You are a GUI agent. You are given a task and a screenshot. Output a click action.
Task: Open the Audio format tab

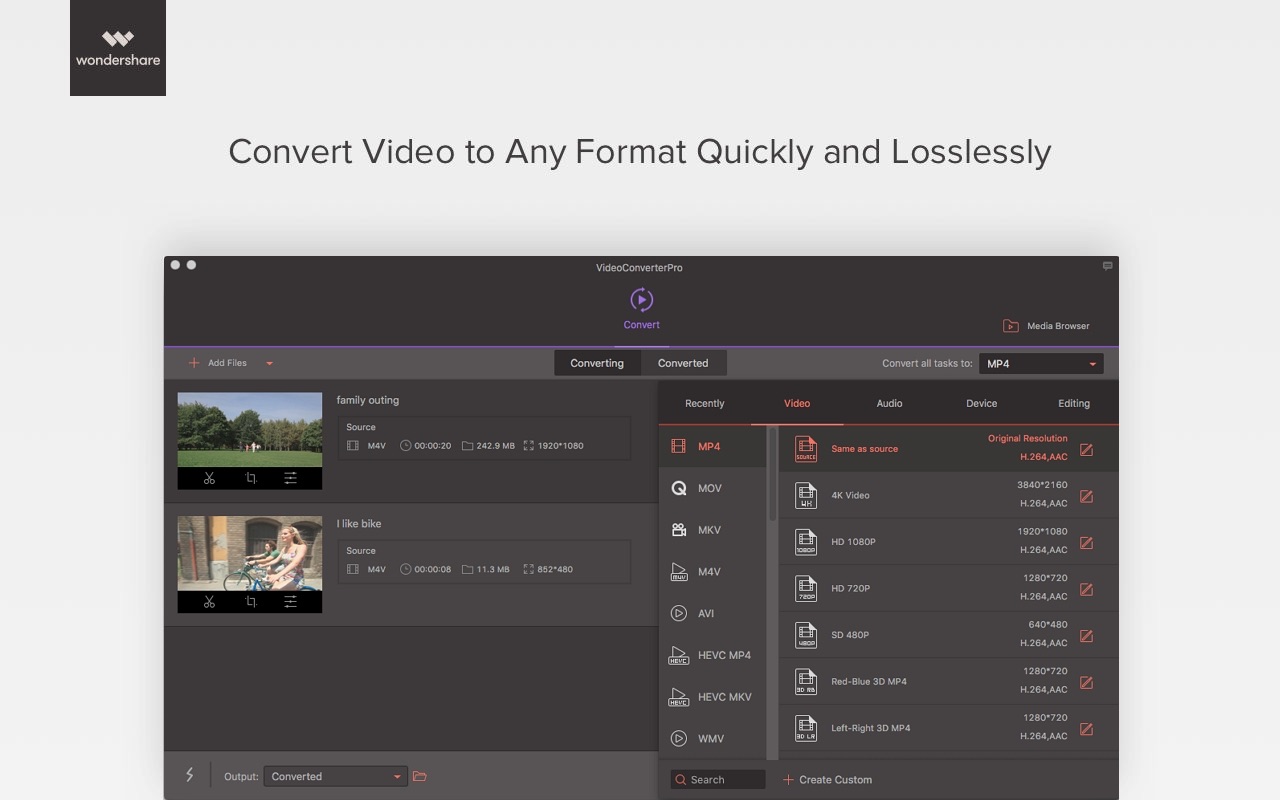click(x=889, y=403)
